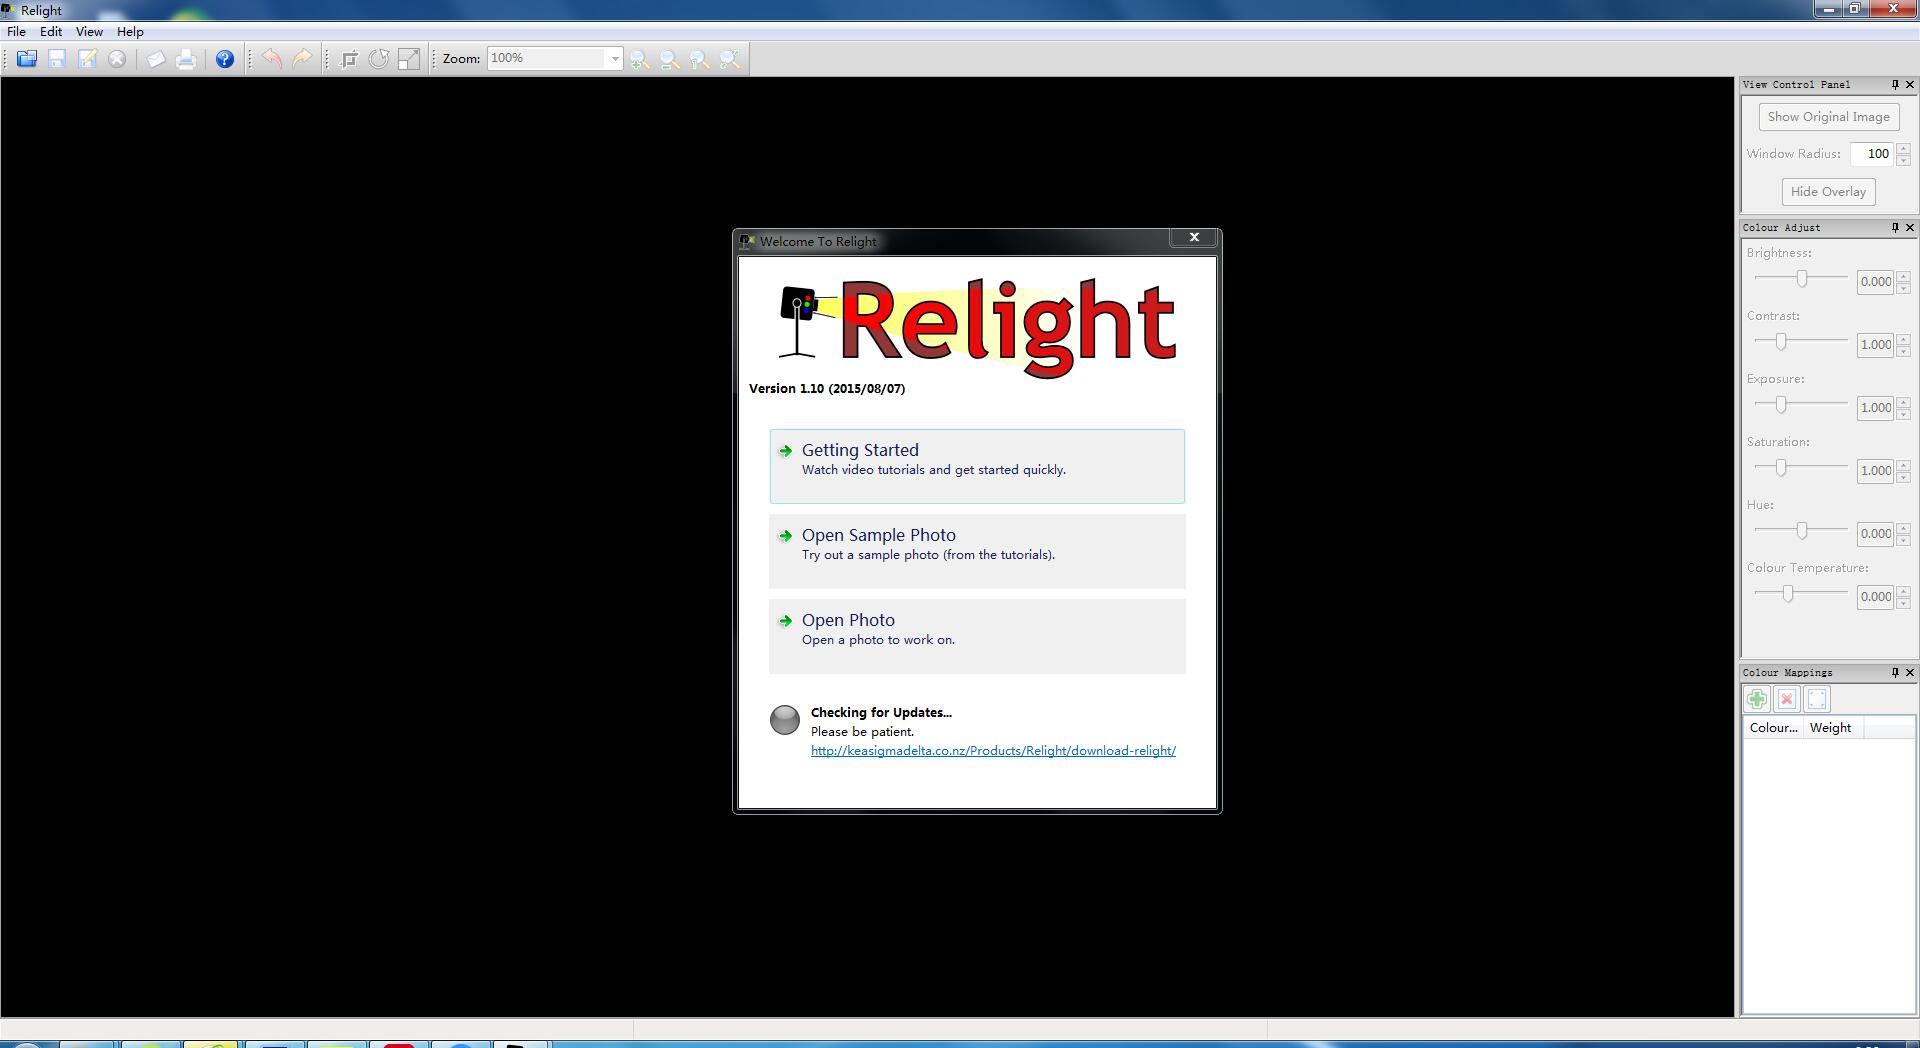The image size is (1920, 1048).
Task: Follow the download-relight update link
Action: point(992,750)
